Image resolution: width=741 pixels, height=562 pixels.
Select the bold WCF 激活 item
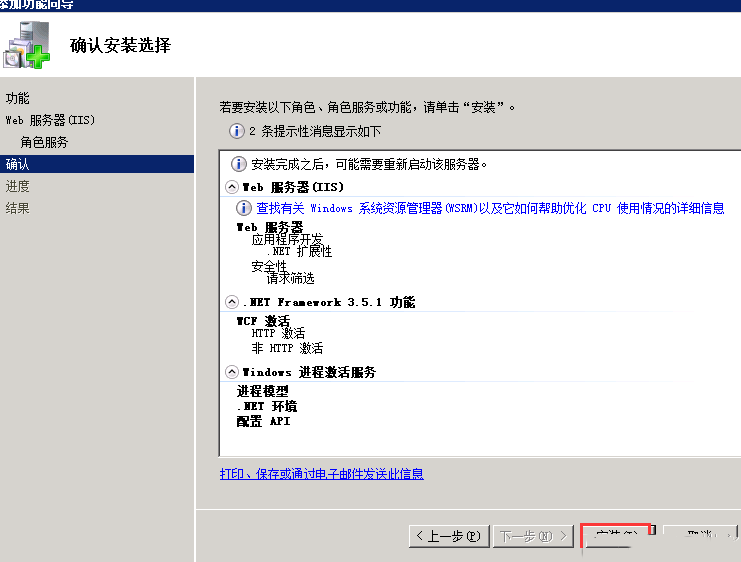pyautogui.click(x=263, y=321)
